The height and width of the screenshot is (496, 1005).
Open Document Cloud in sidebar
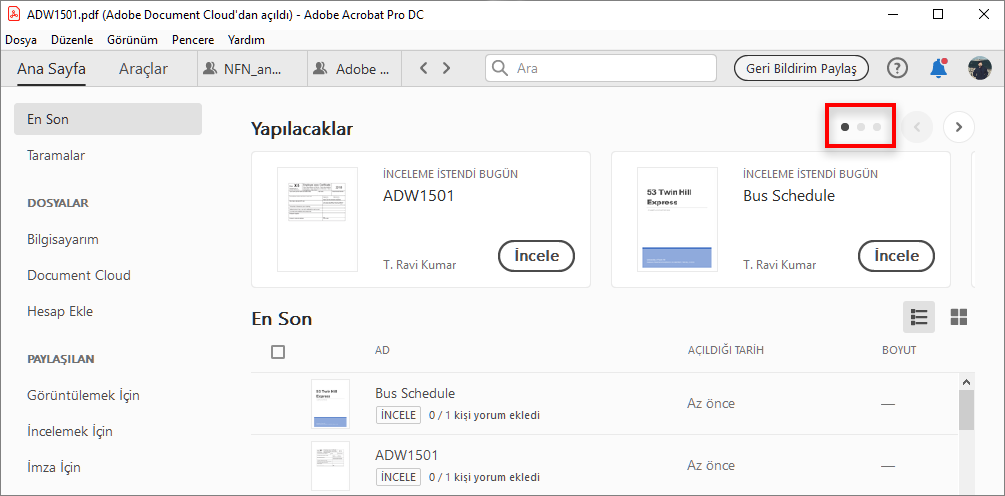[x=79, y=275]
